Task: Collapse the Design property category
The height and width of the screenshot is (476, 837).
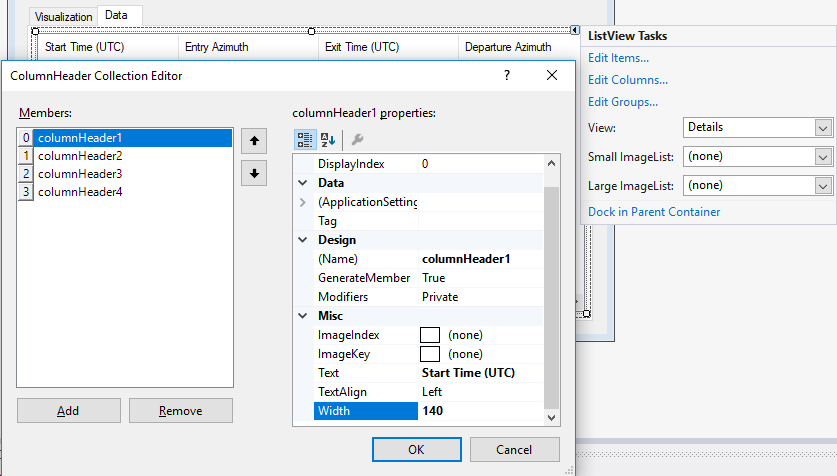Action: (303, 240)
